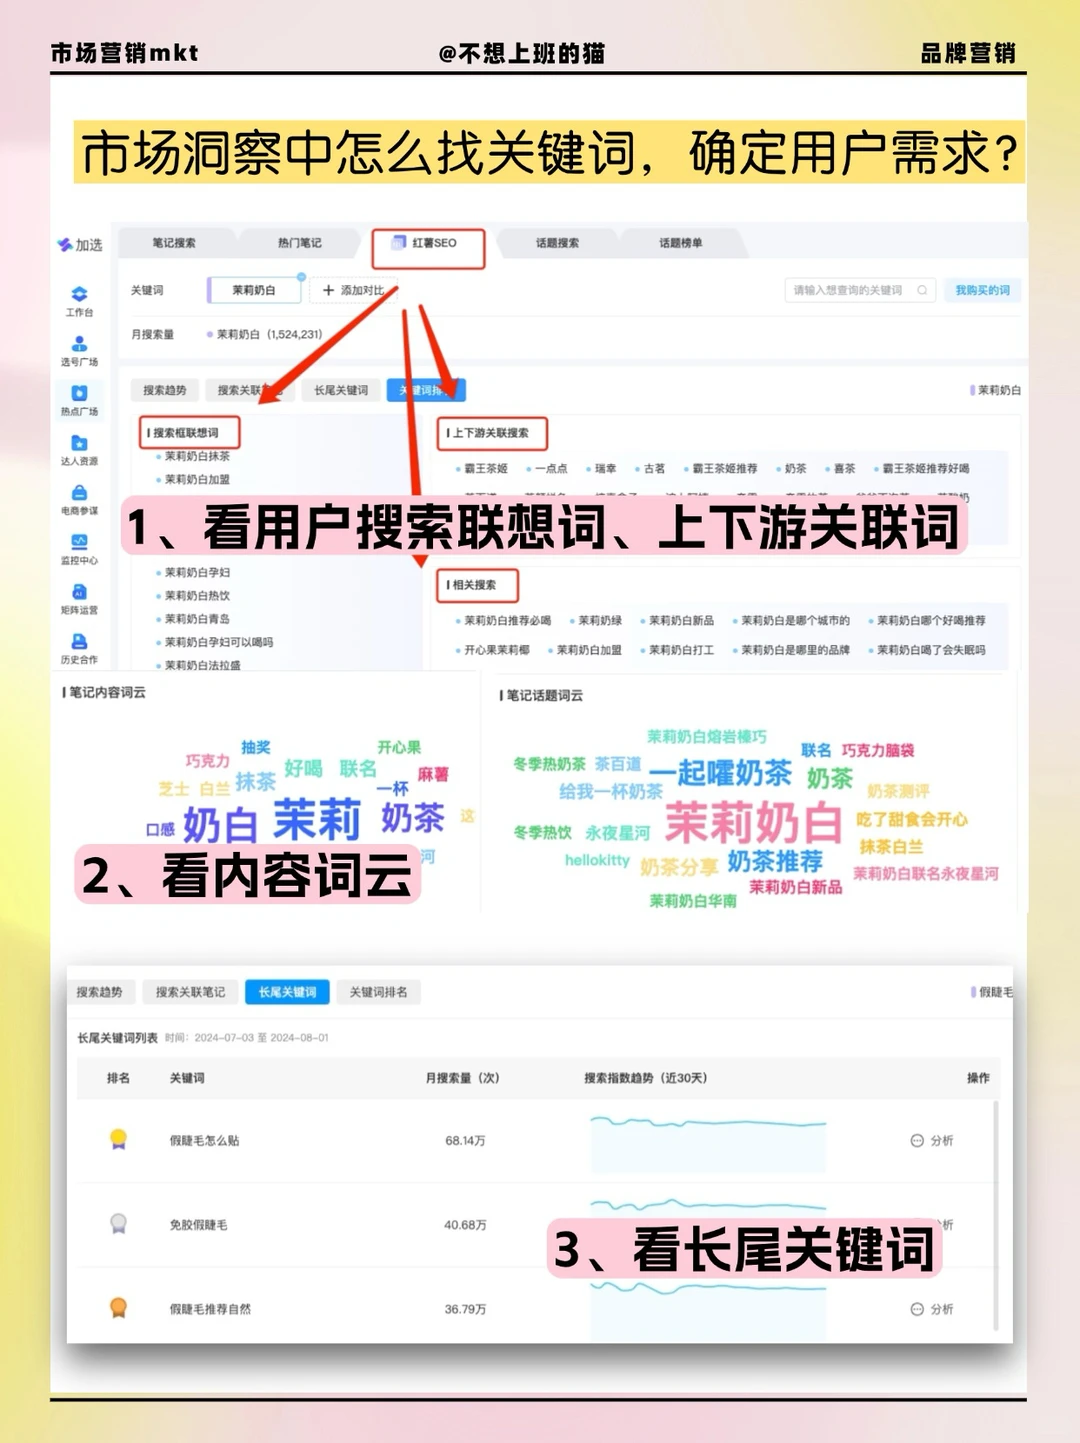Click the bronze medal icon for 假睫毛推荐自然
Image resolution: width=1080 pixels, height=1443 pixels.
point(118,1307)
